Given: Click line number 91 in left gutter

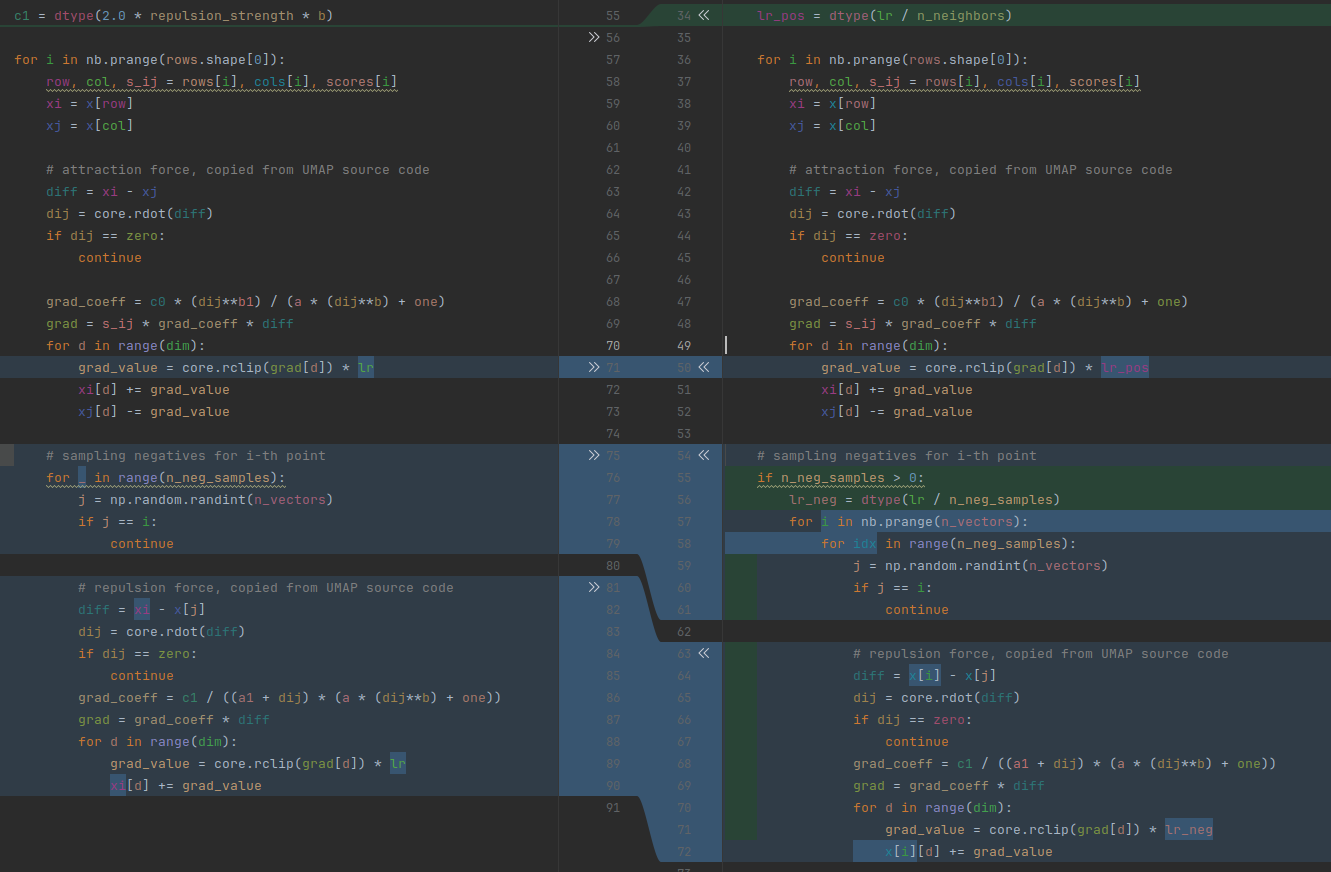Looking at the screenshot, I should pos(613,807).
